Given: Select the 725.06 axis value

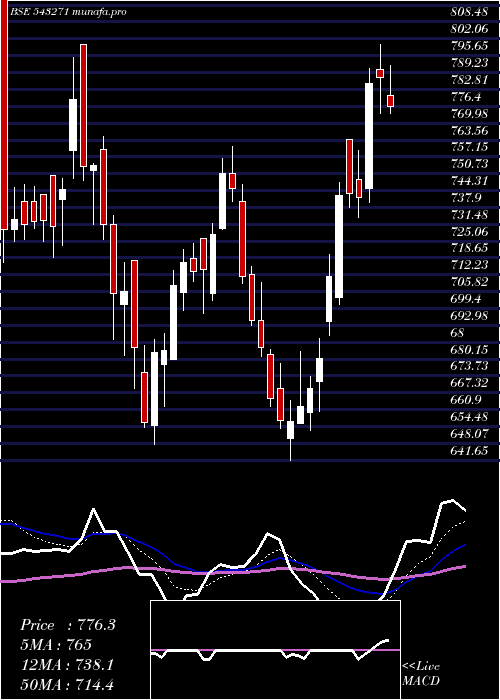Looking at the screenshot, I should [469, 231].
